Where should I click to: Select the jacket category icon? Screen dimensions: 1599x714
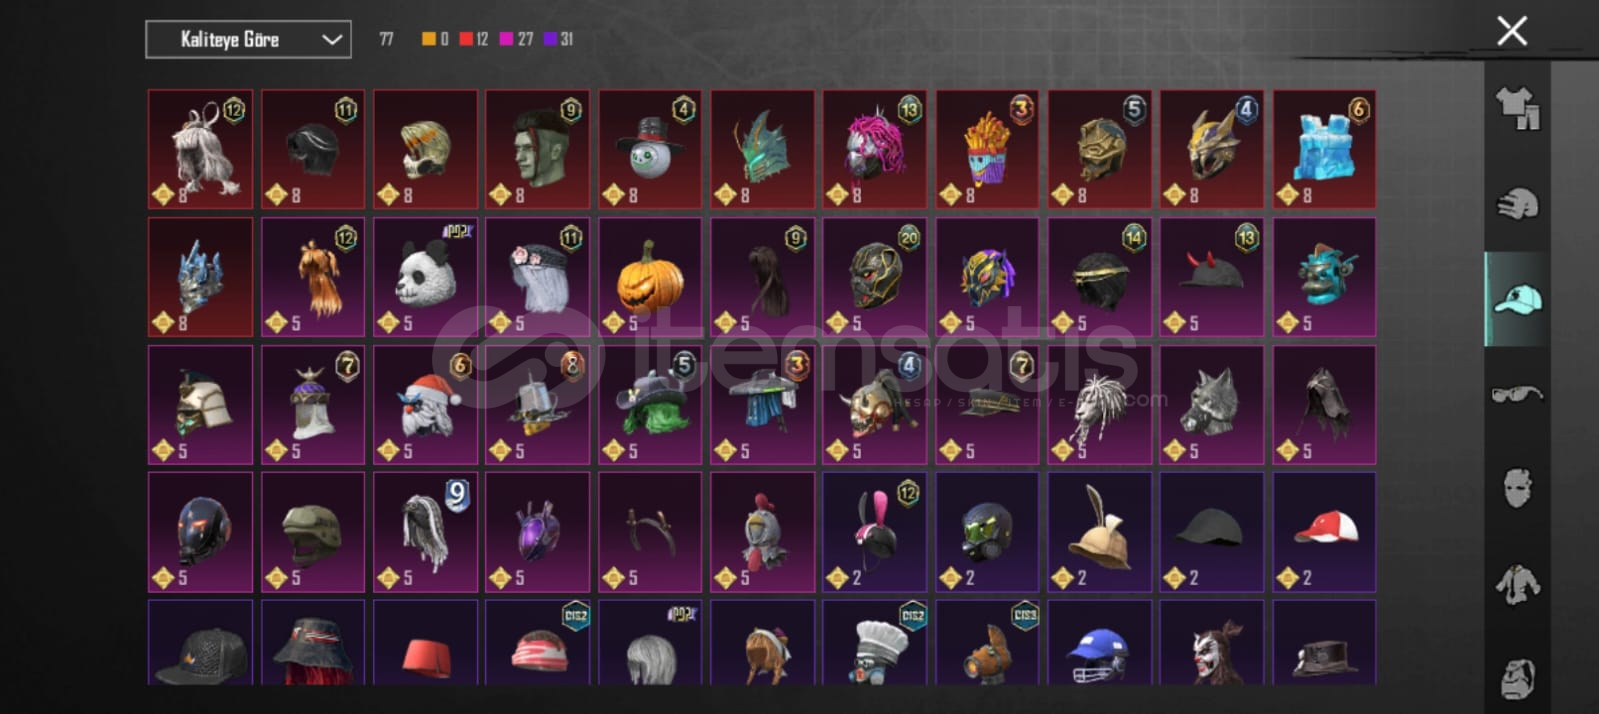point(1517,583)
